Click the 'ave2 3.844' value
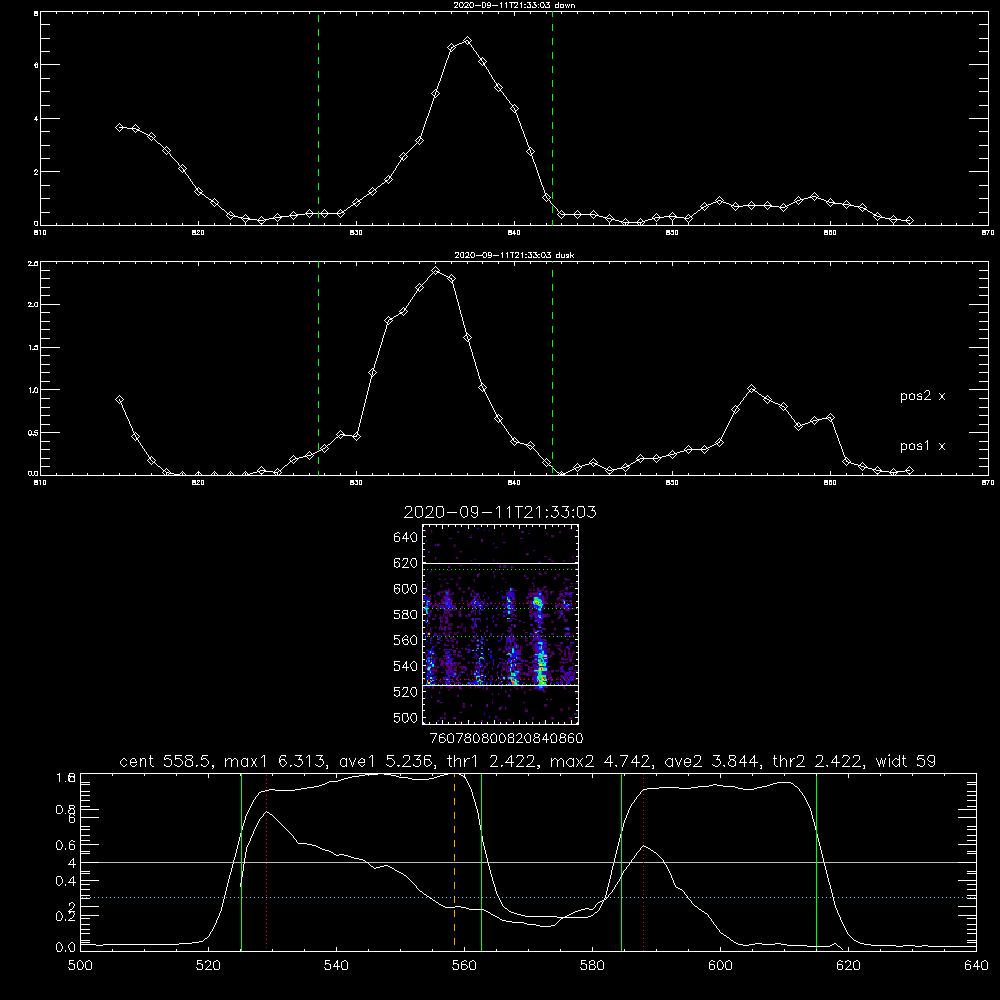The height and width of the screenshot is (1000, 1000). pos(713,761)
